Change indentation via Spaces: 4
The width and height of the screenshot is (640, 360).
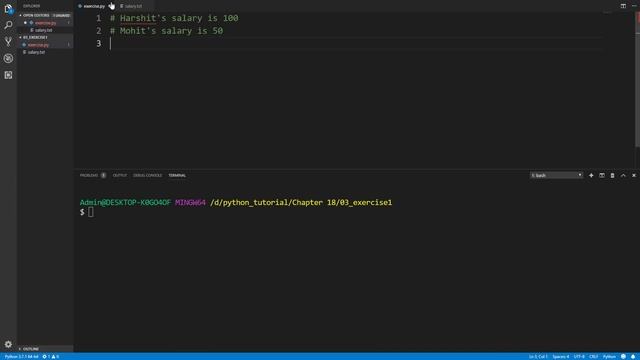coord(561,356)
